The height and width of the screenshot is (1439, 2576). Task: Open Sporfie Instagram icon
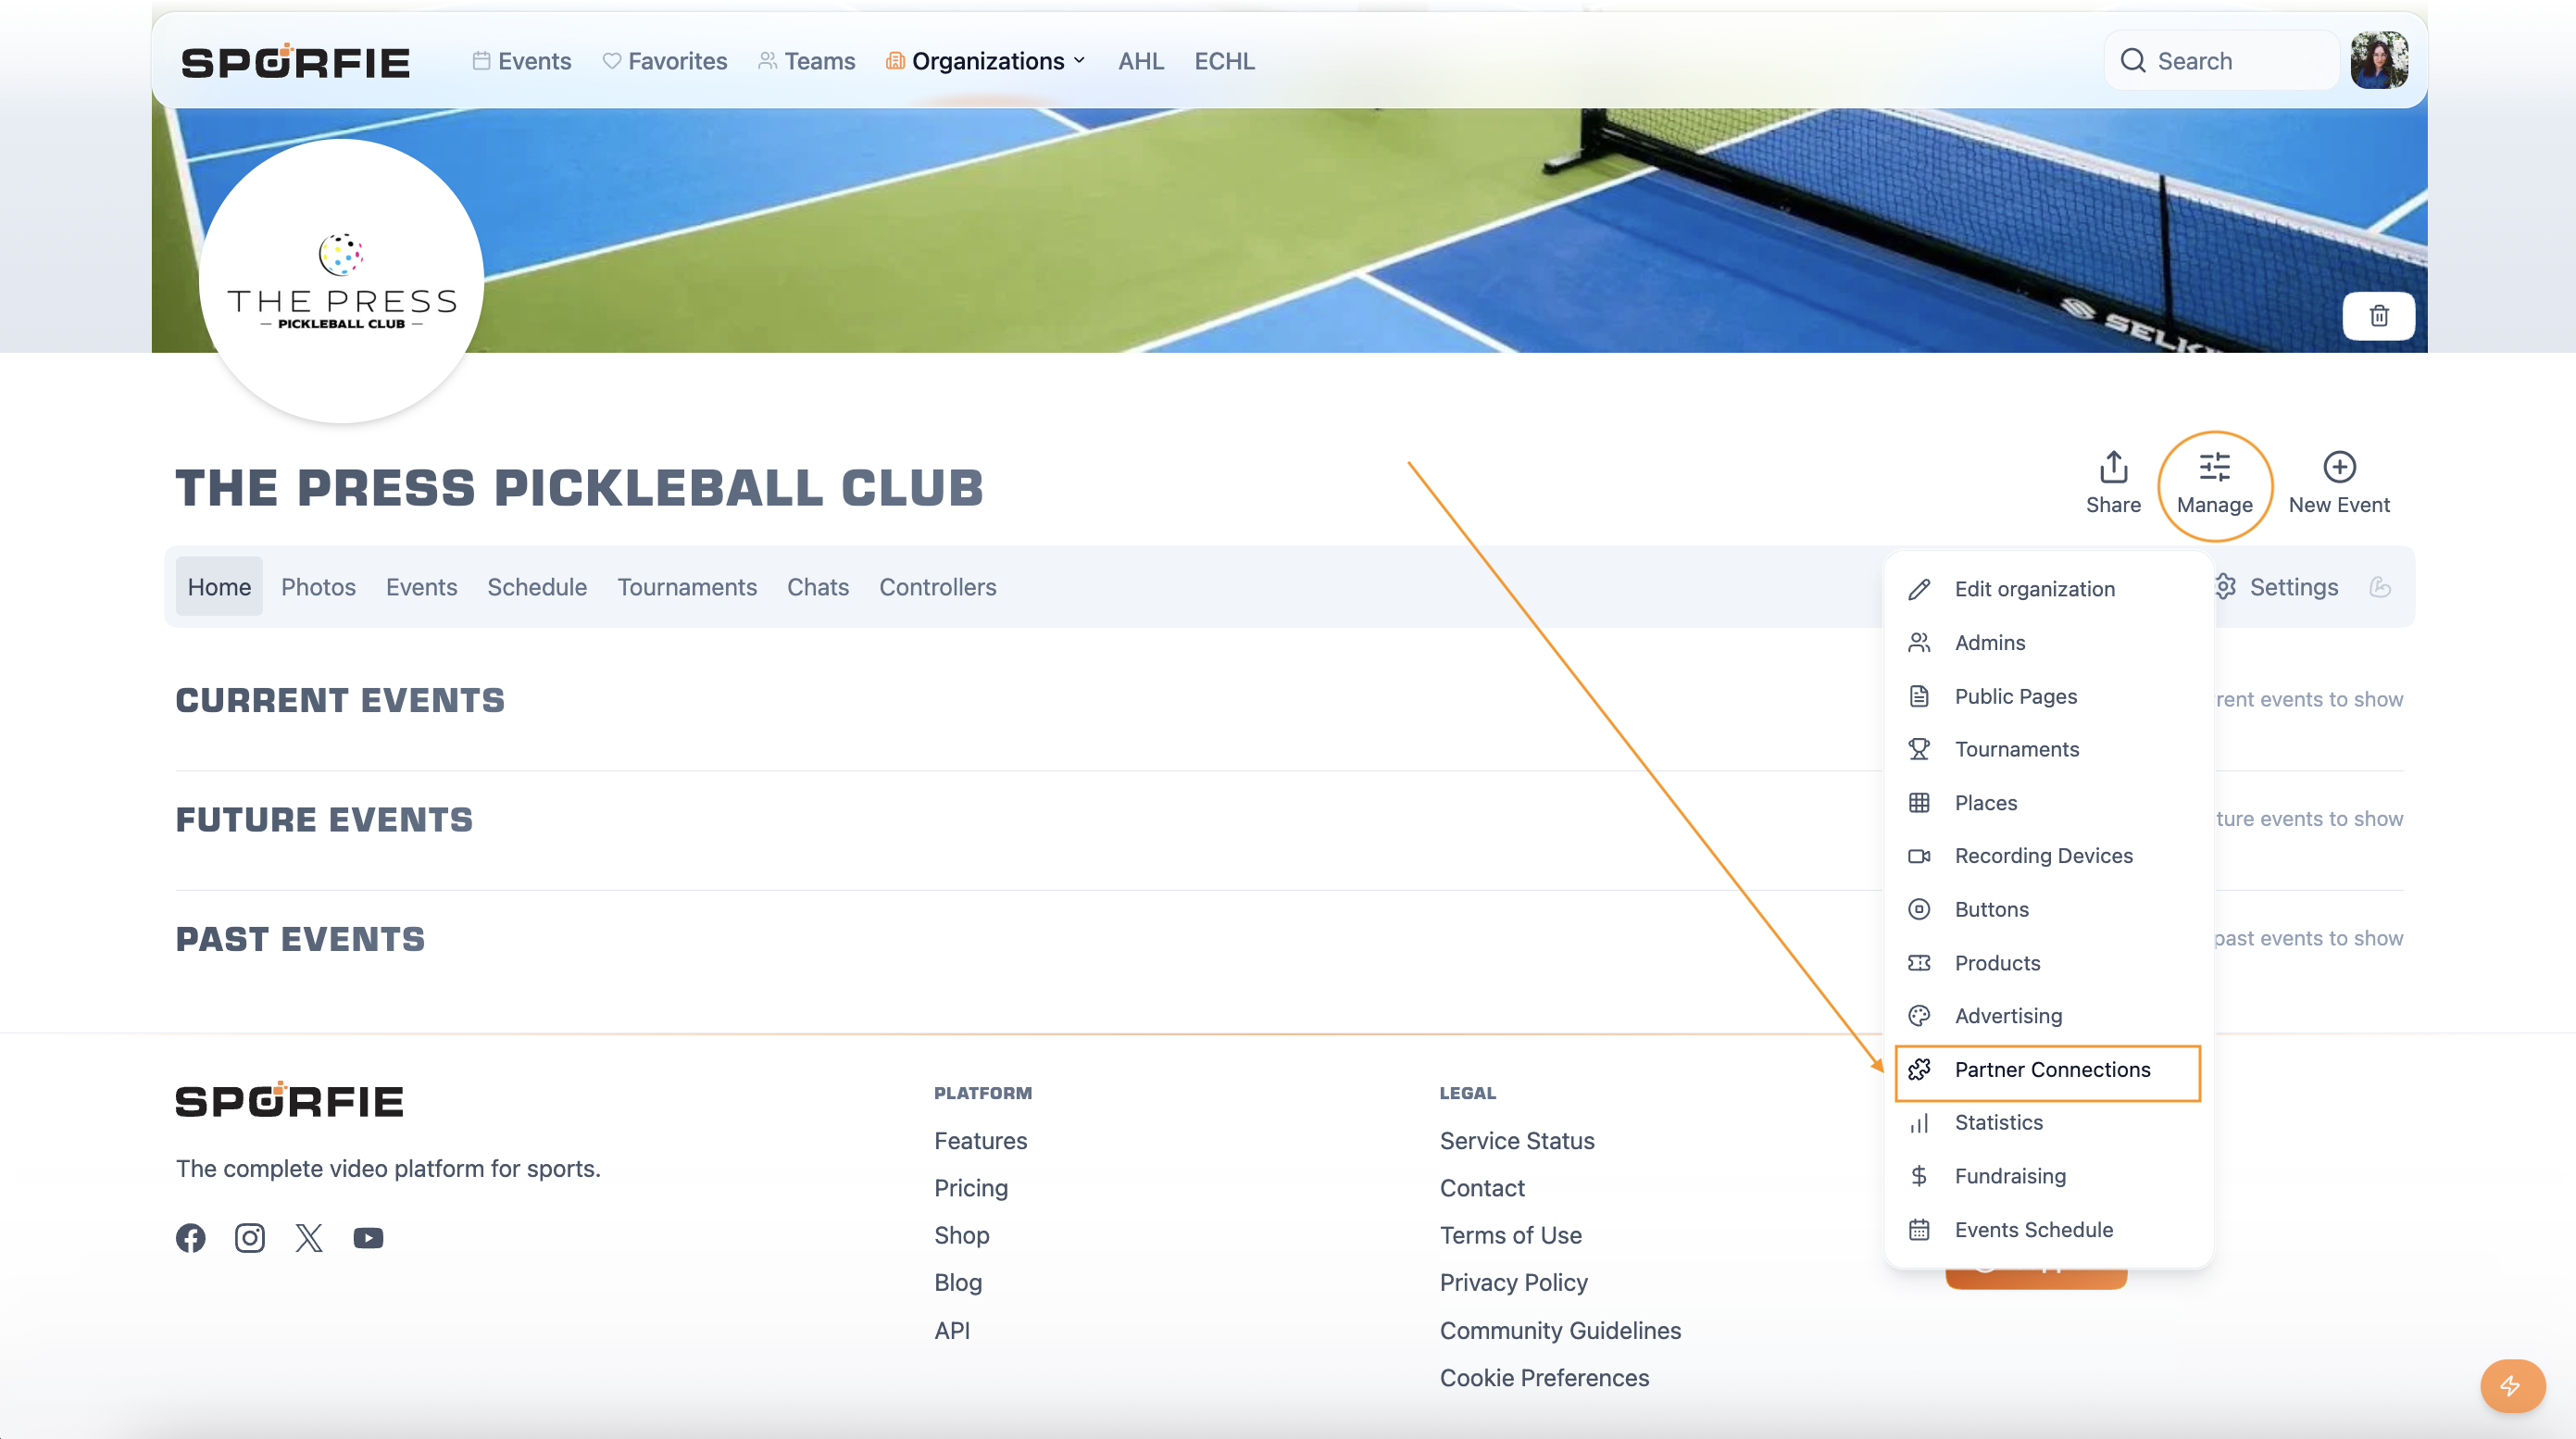[x=250, y=1238]
